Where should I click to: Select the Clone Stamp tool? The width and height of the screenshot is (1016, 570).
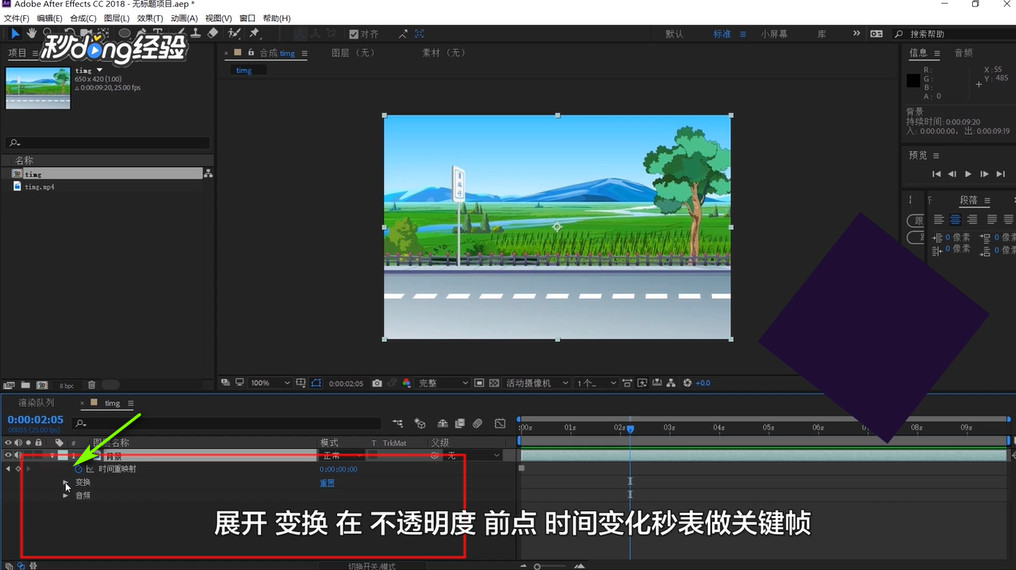[196, 33]
